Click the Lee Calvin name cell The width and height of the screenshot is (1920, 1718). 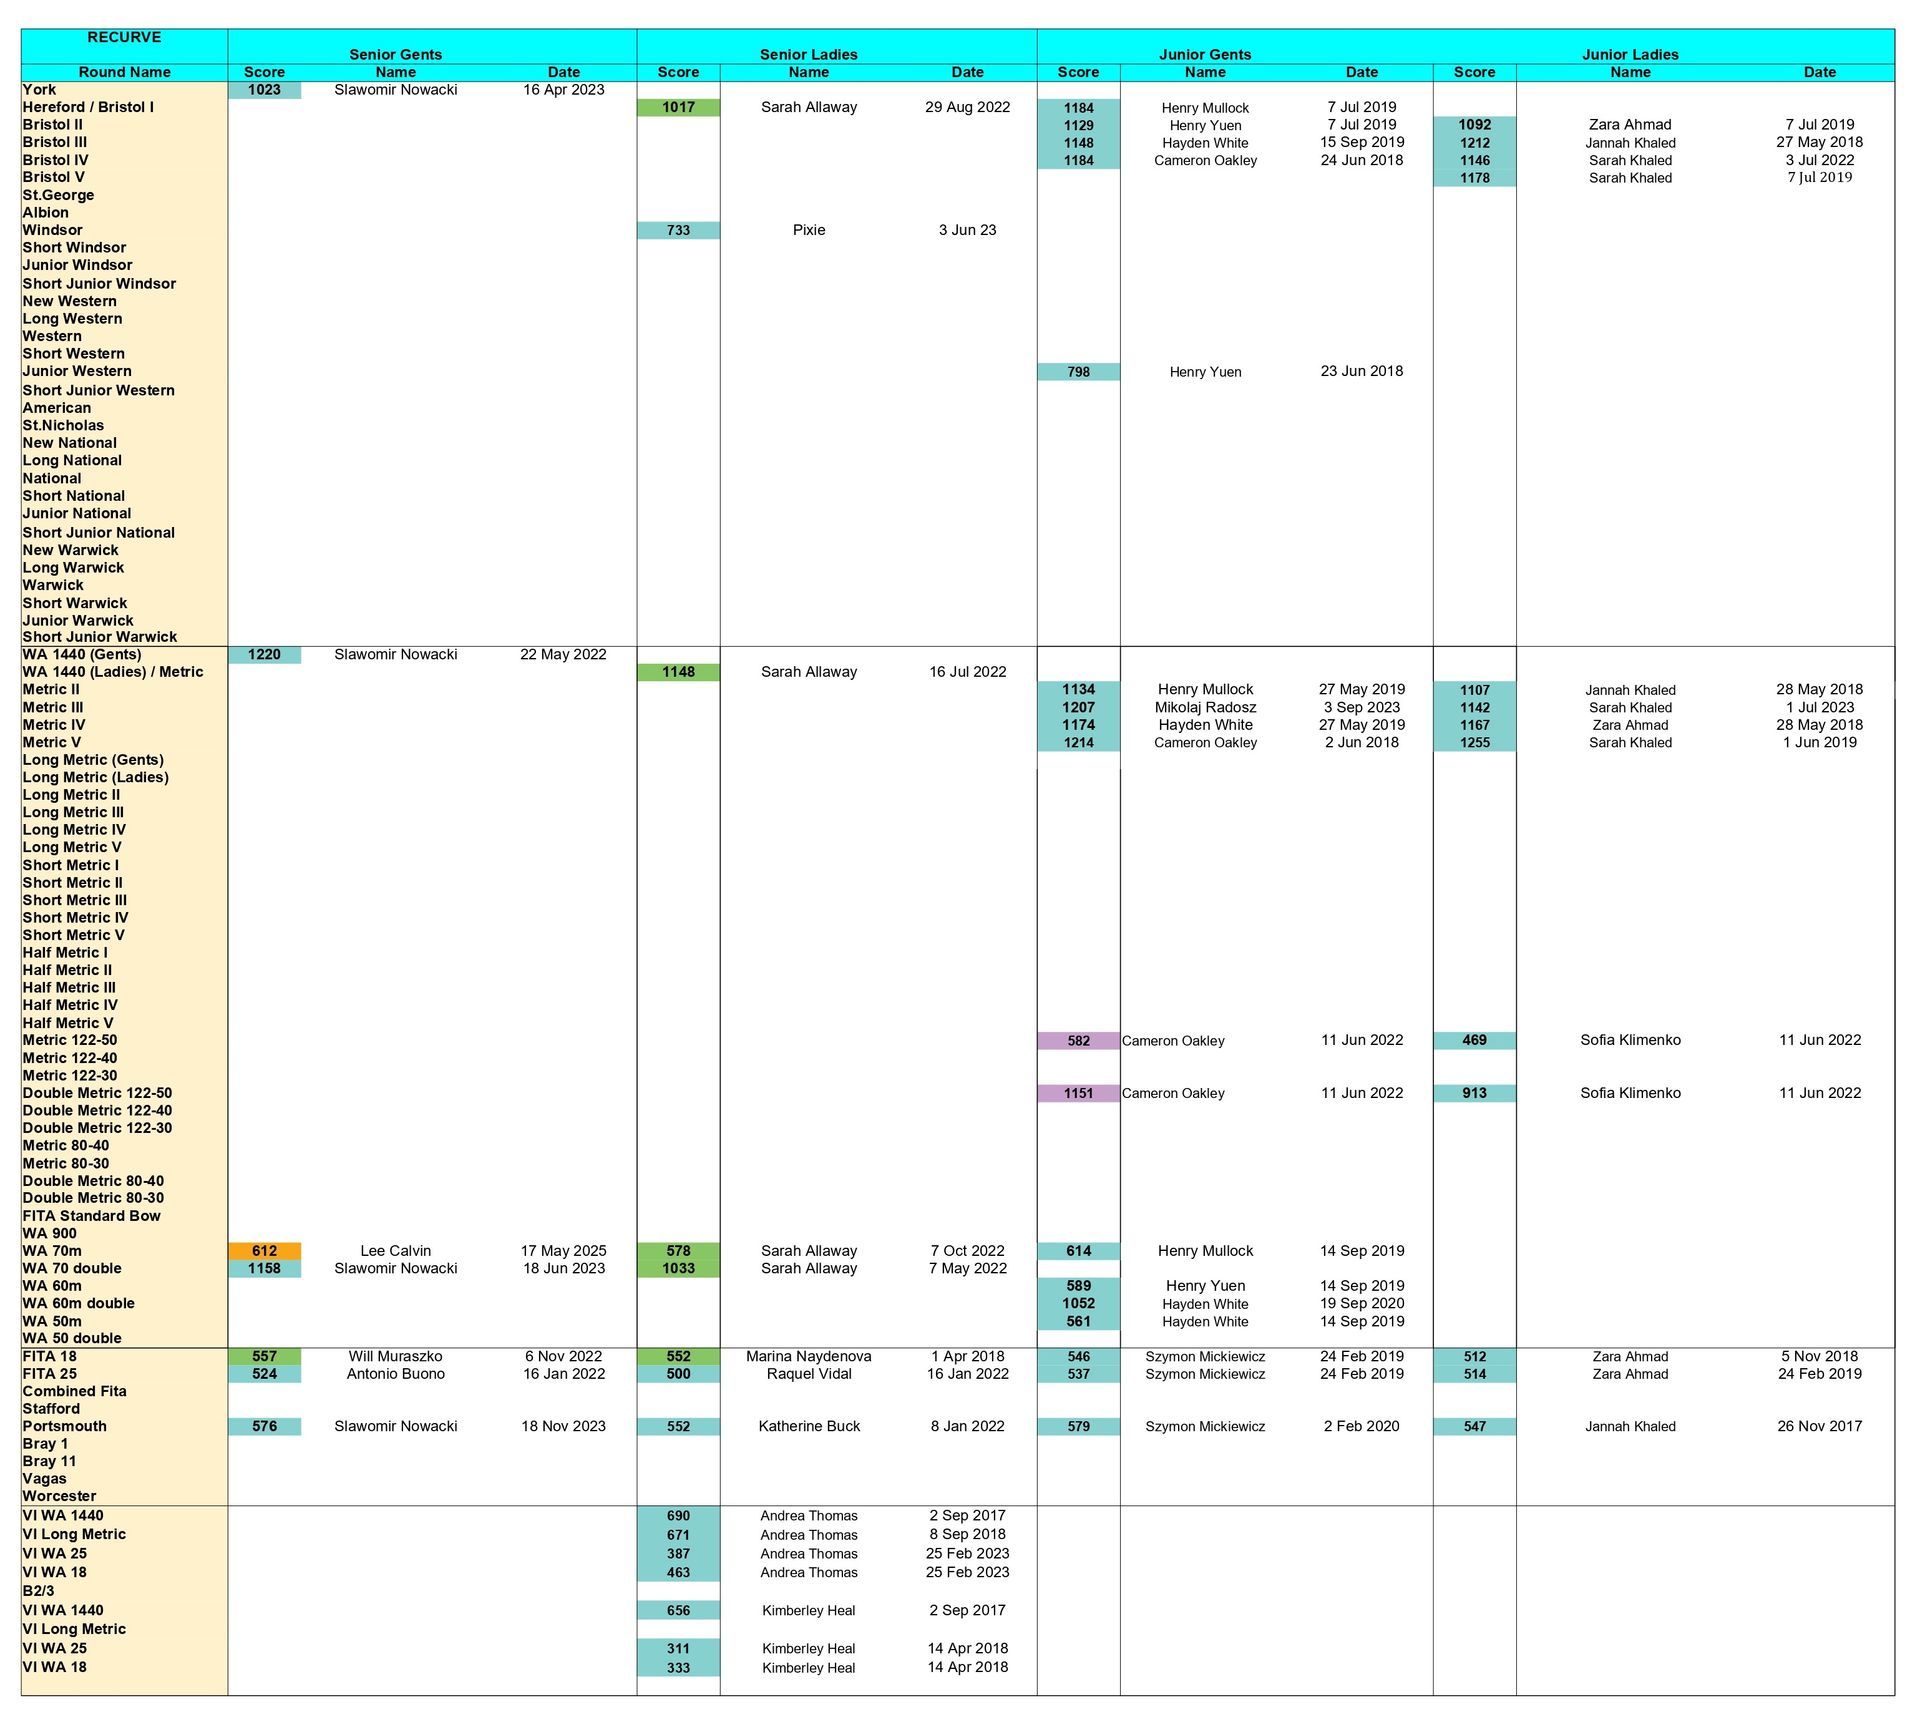[395, 1251]
